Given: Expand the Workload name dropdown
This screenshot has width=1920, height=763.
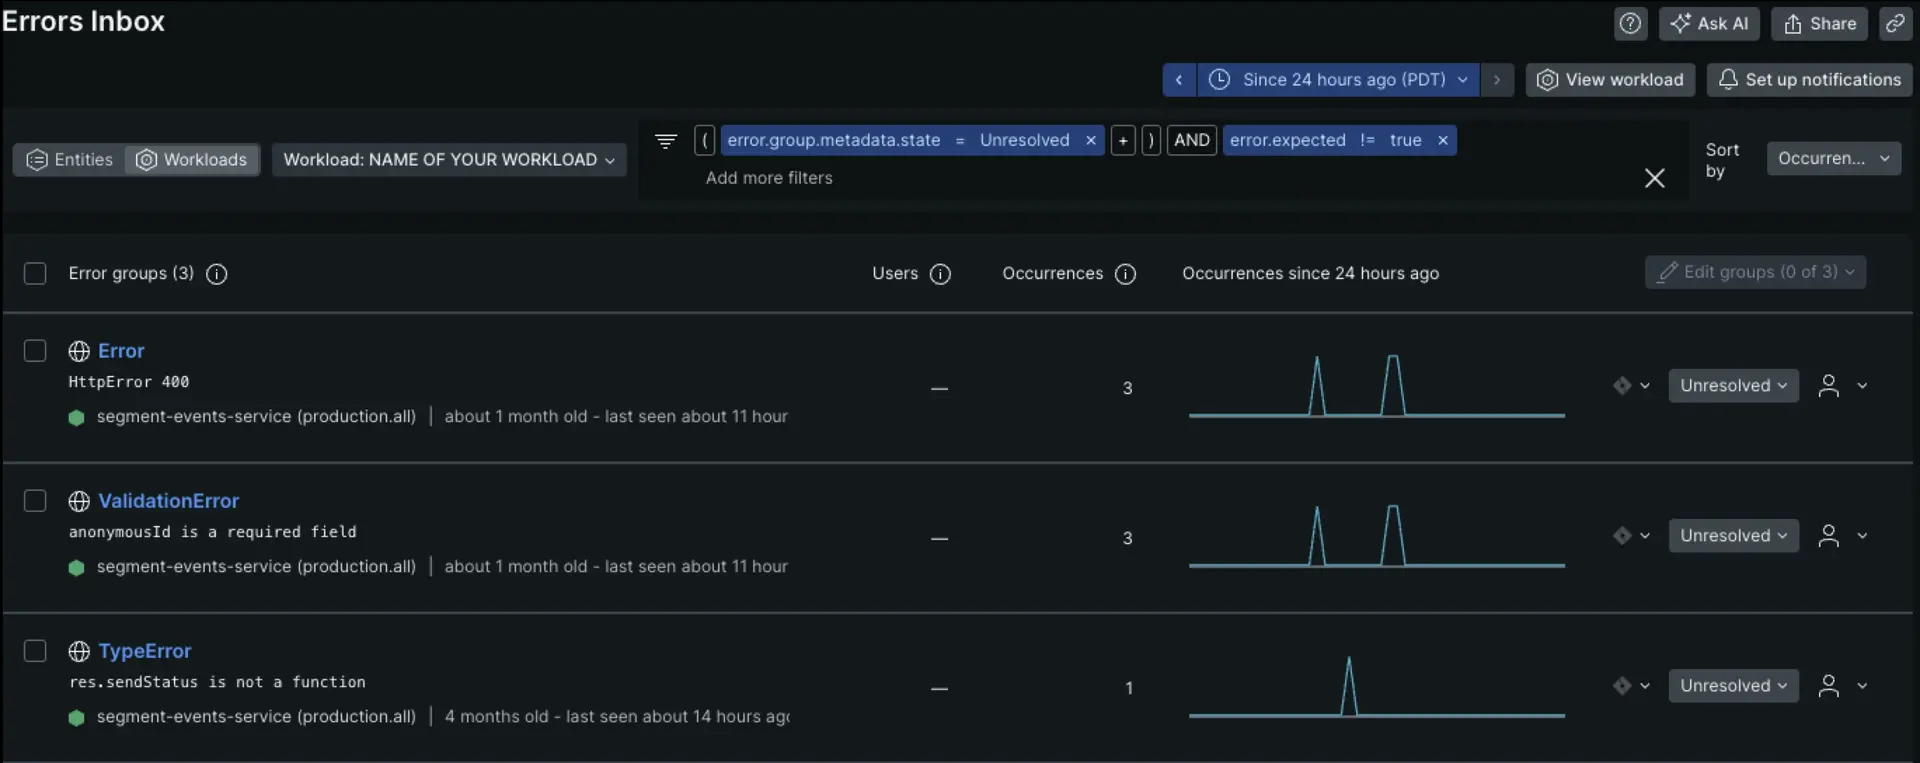Looking at the screenshot, I should click(449, 160).
